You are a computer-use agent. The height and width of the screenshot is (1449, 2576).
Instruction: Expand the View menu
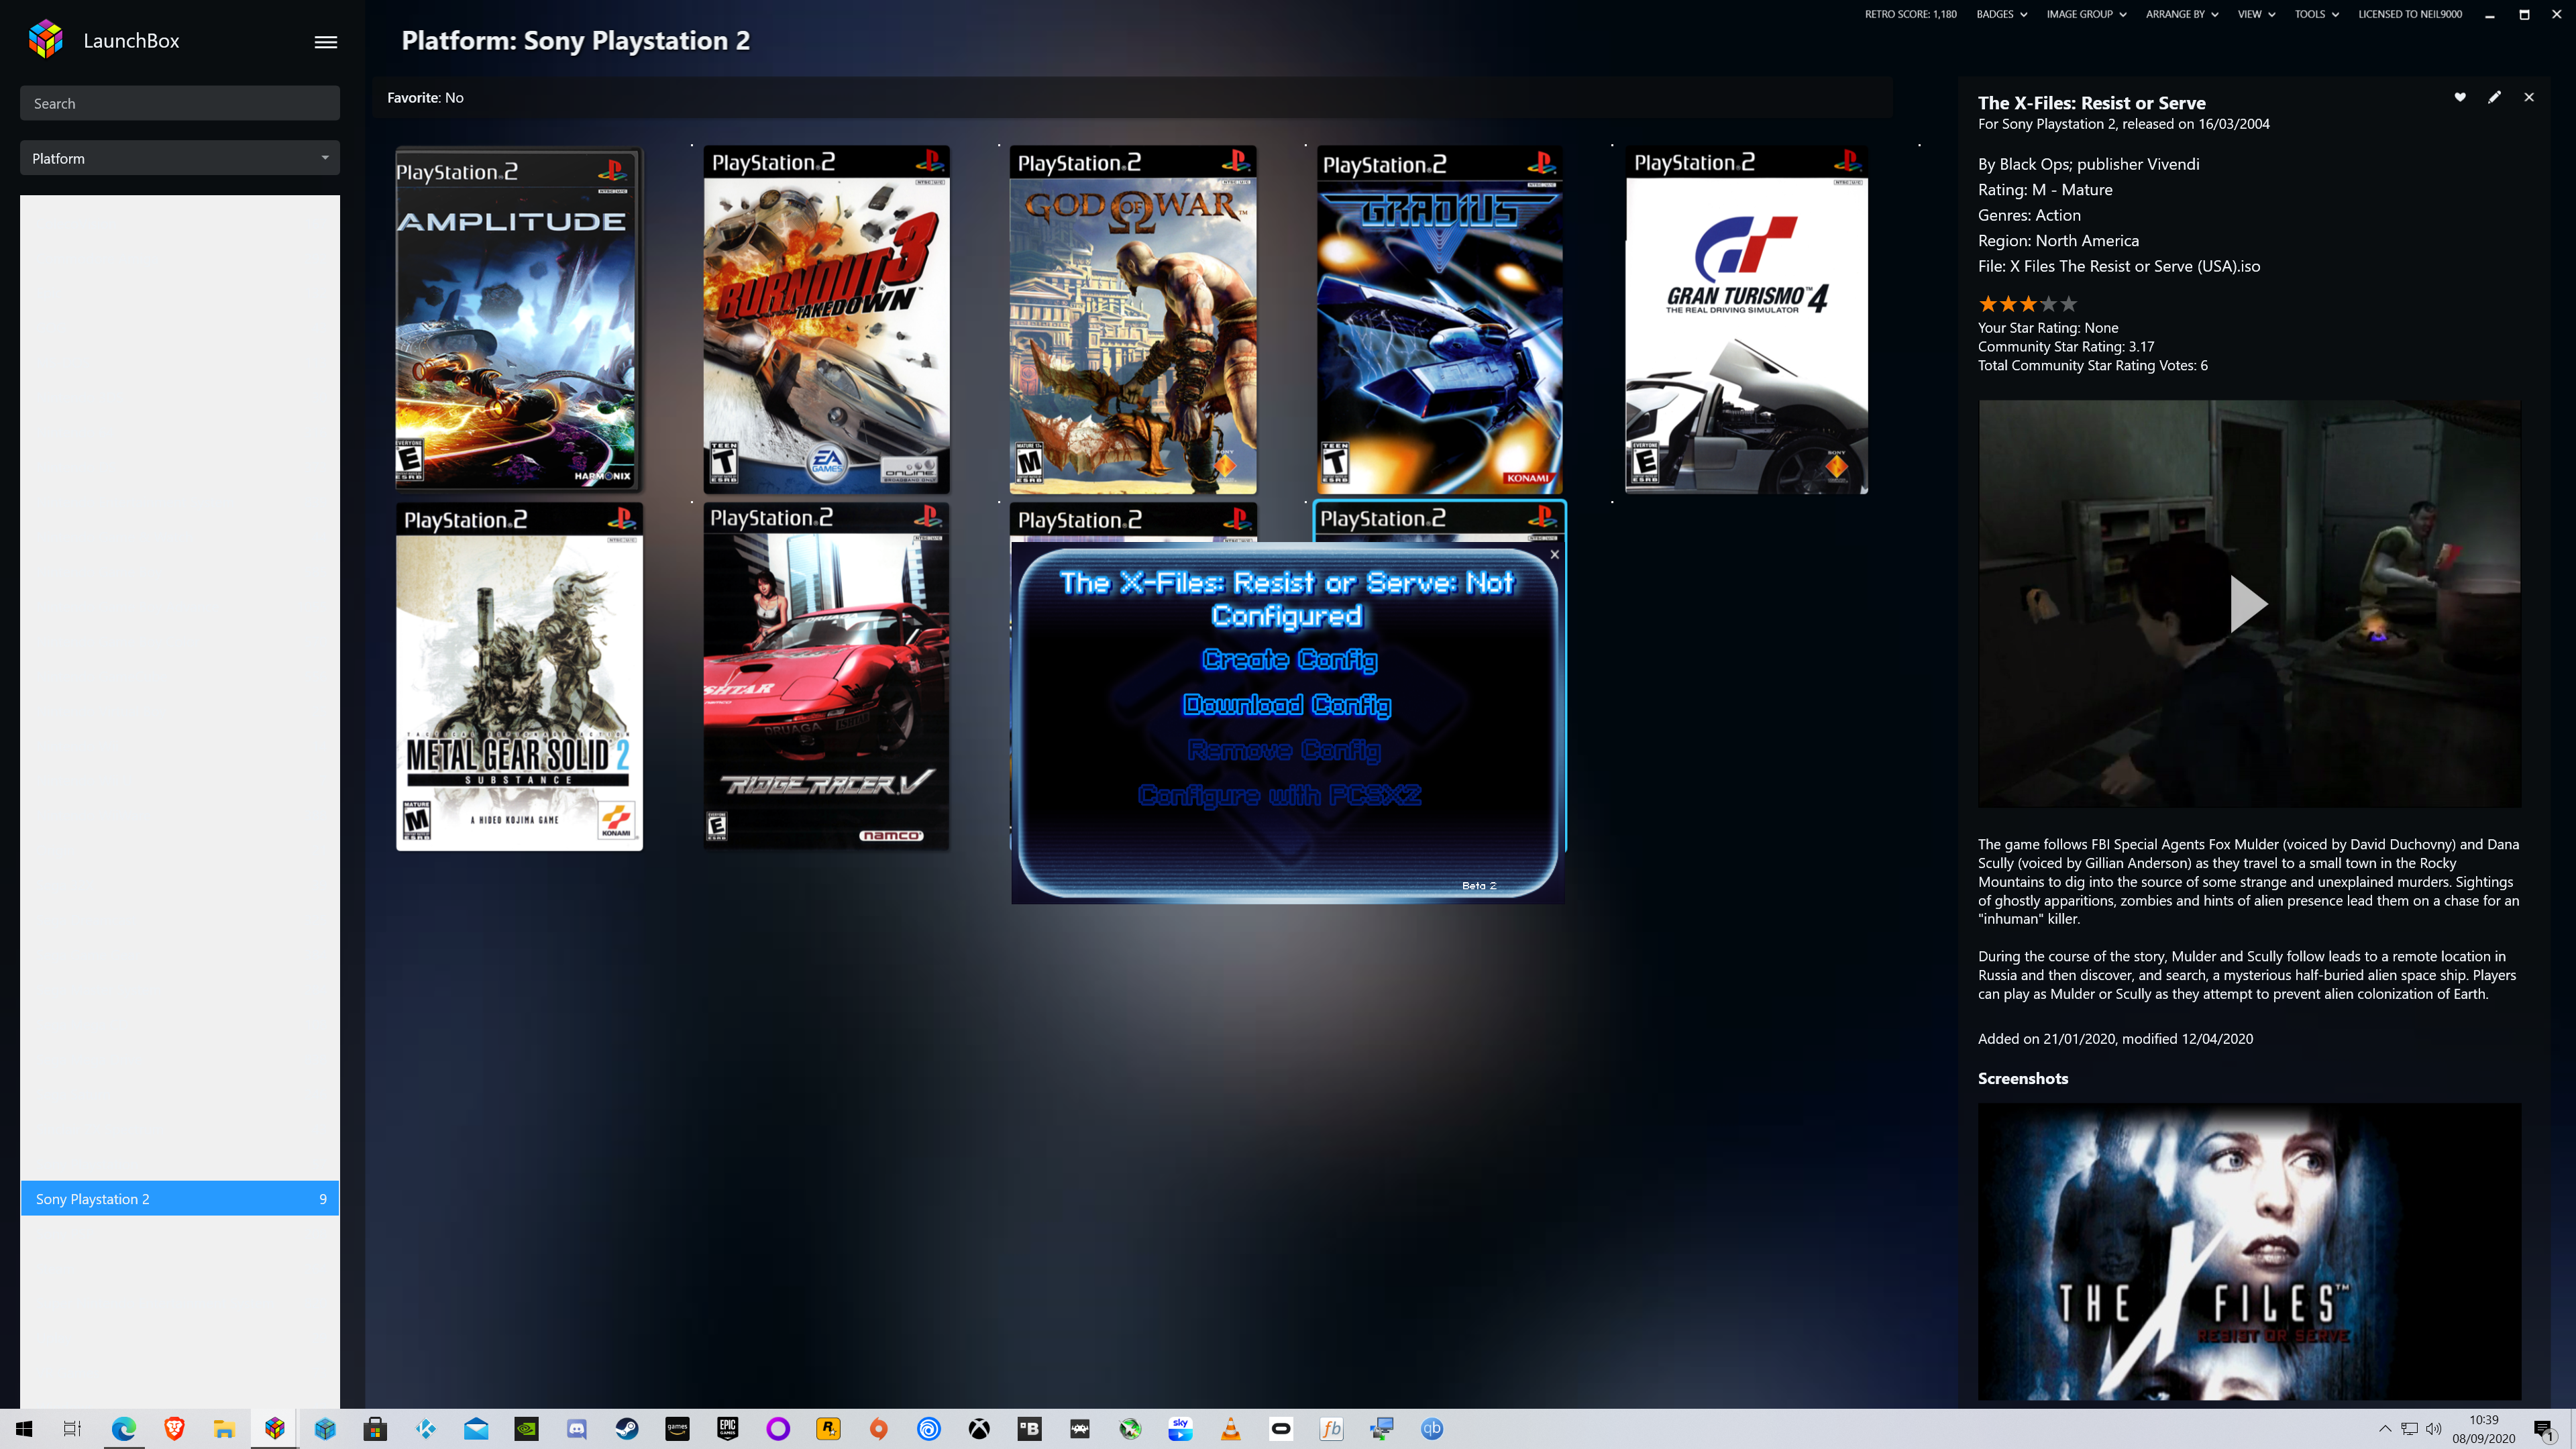pyautogui.click(x=2256, y=14)
